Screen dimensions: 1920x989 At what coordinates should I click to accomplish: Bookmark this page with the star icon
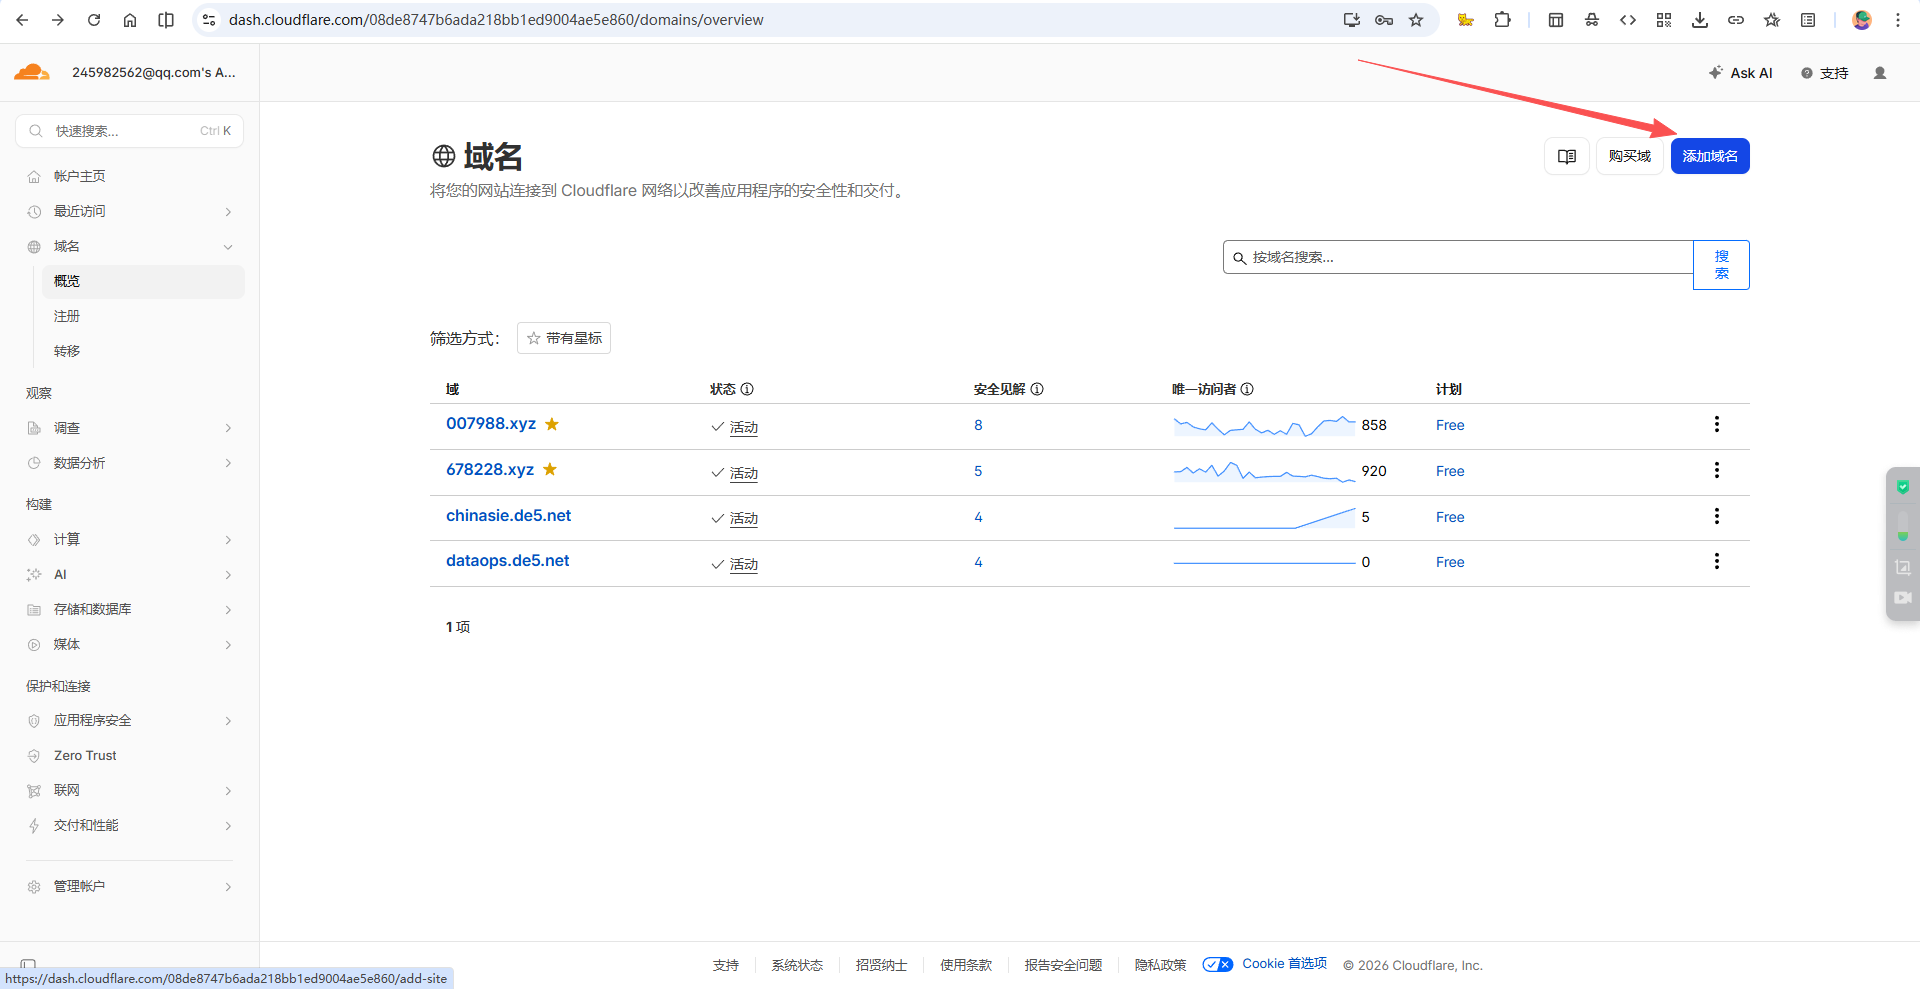[x=1416, y=20]
